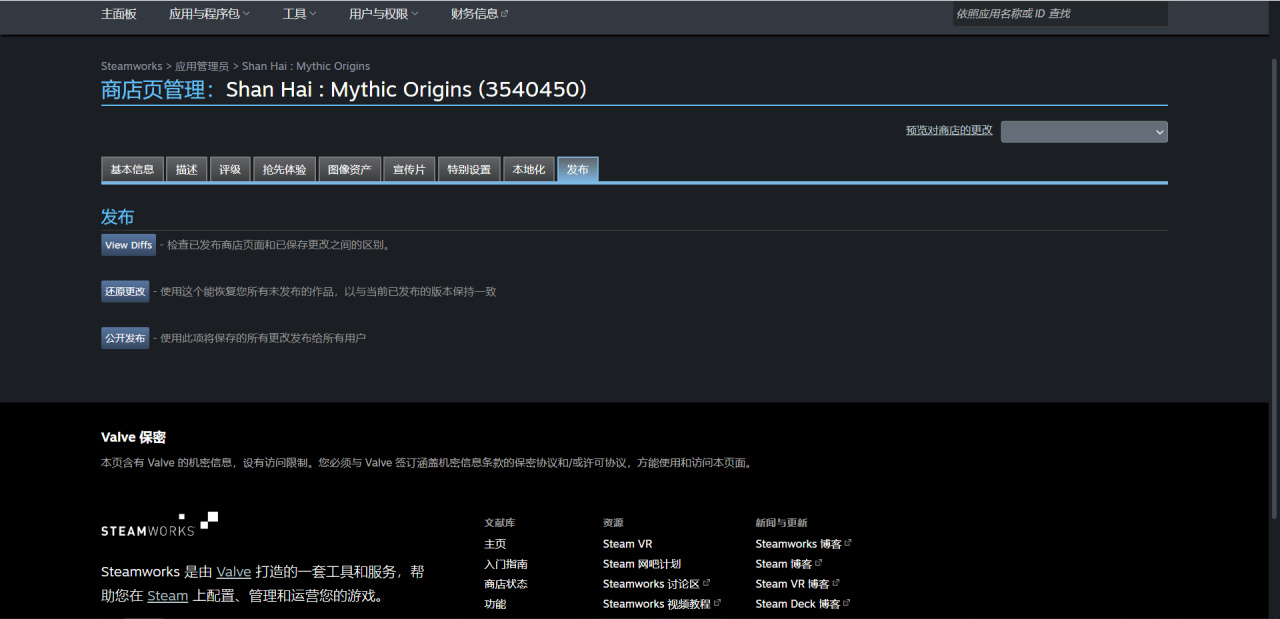Open 主页 under 文献库
1280x619 pixels.
495,544
